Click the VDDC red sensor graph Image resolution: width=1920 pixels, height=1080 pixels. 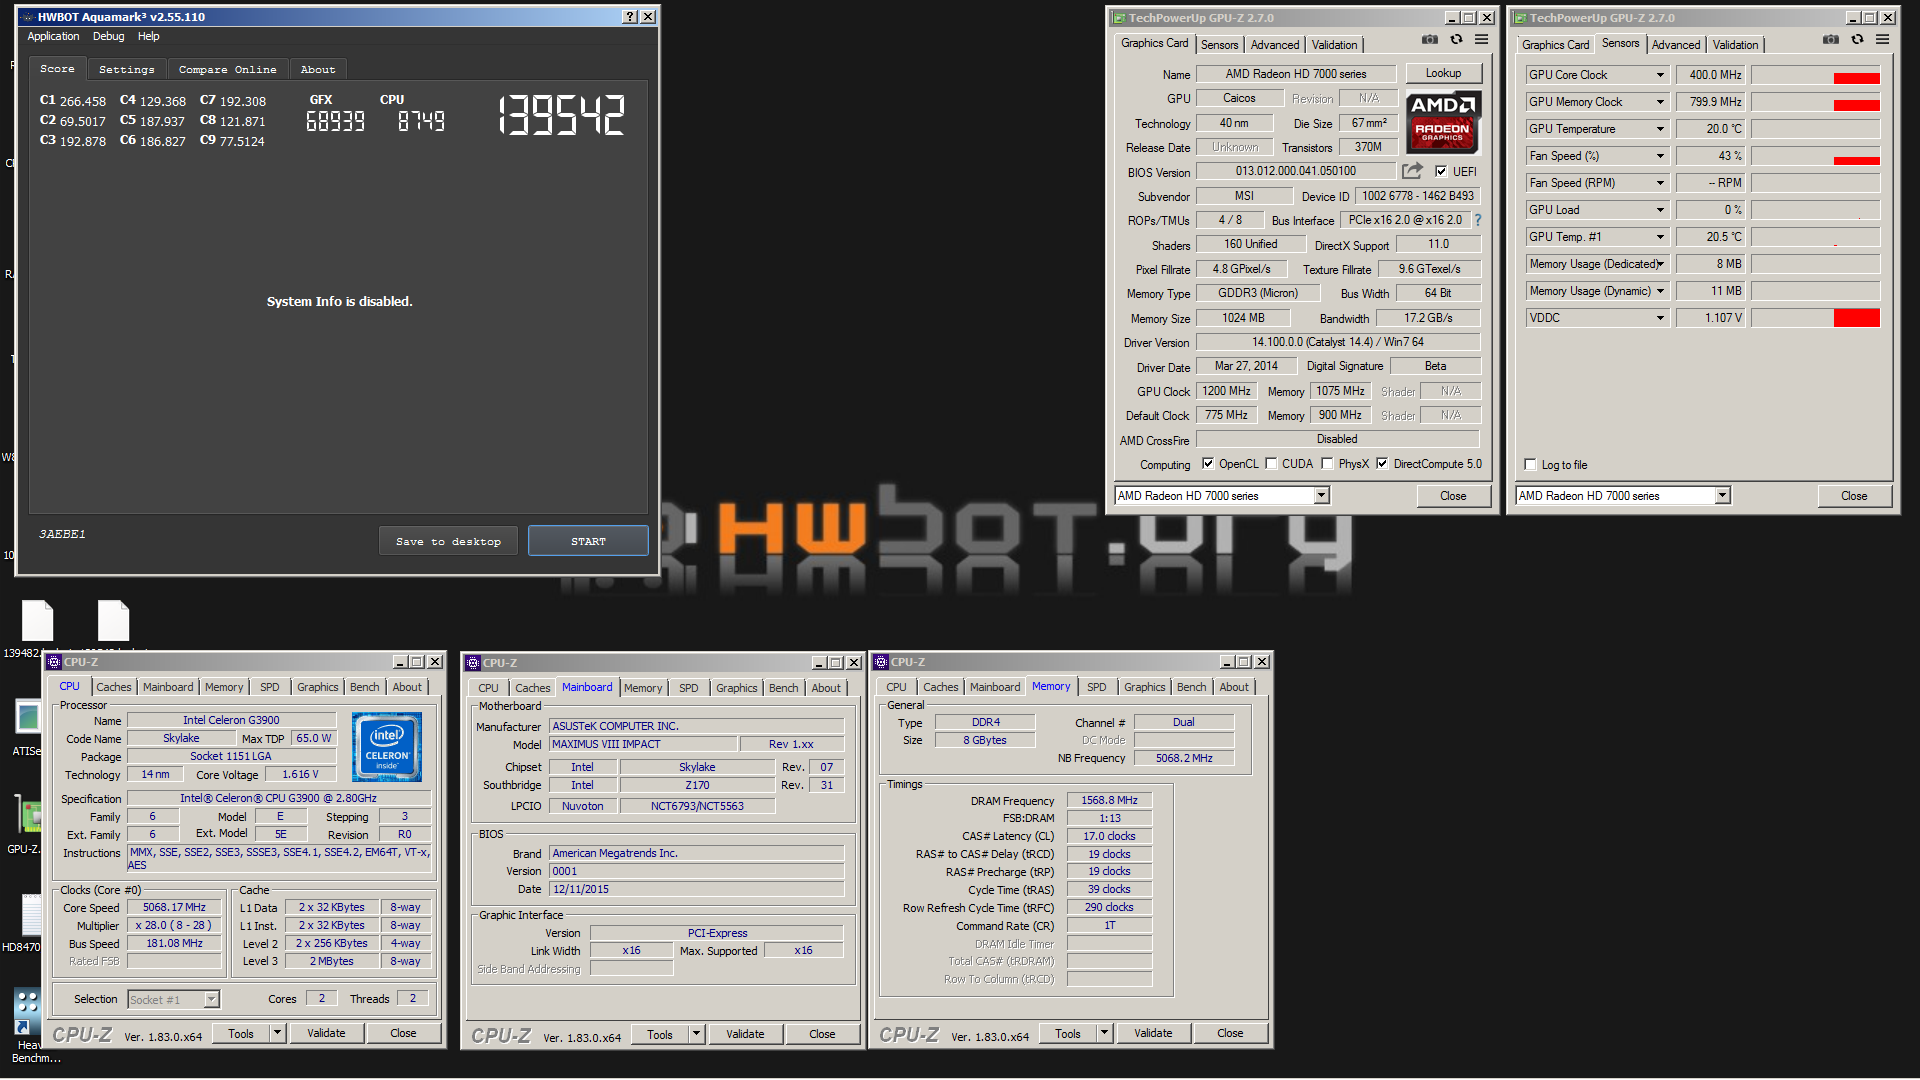coord(1815,318)
